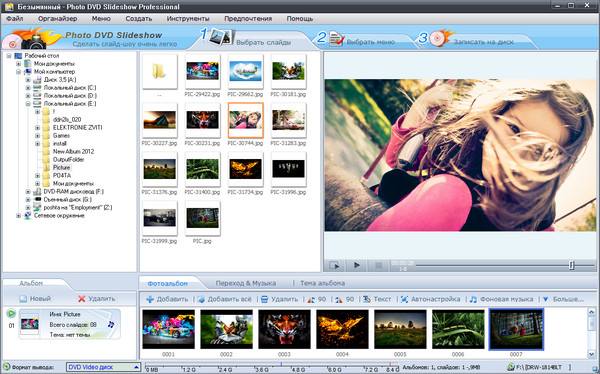
Task: Open the Больше... dropdown
Action: click(563, 299)
